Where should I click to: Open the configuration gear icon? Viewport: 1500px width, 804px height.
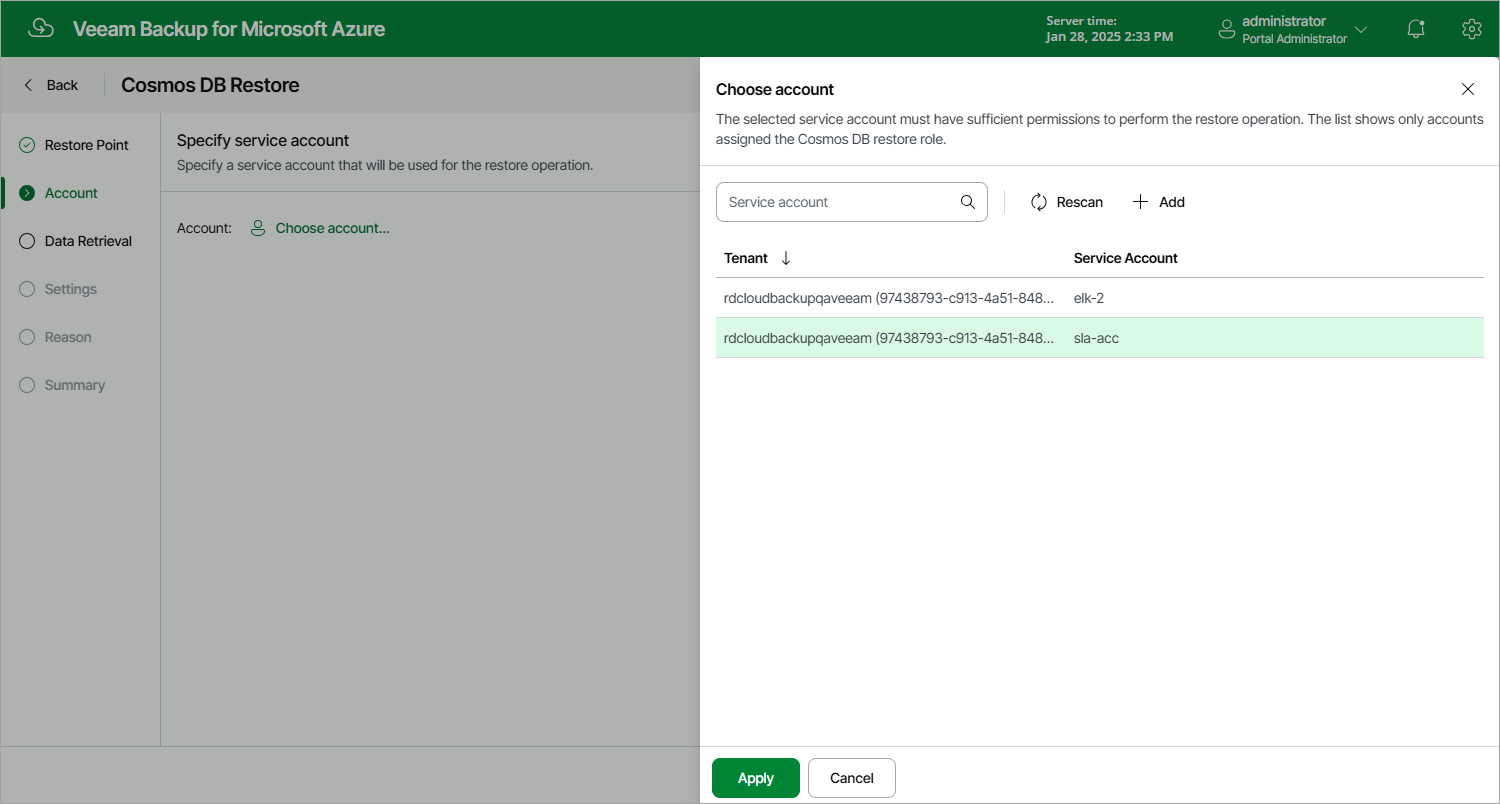click(1471, 29)
